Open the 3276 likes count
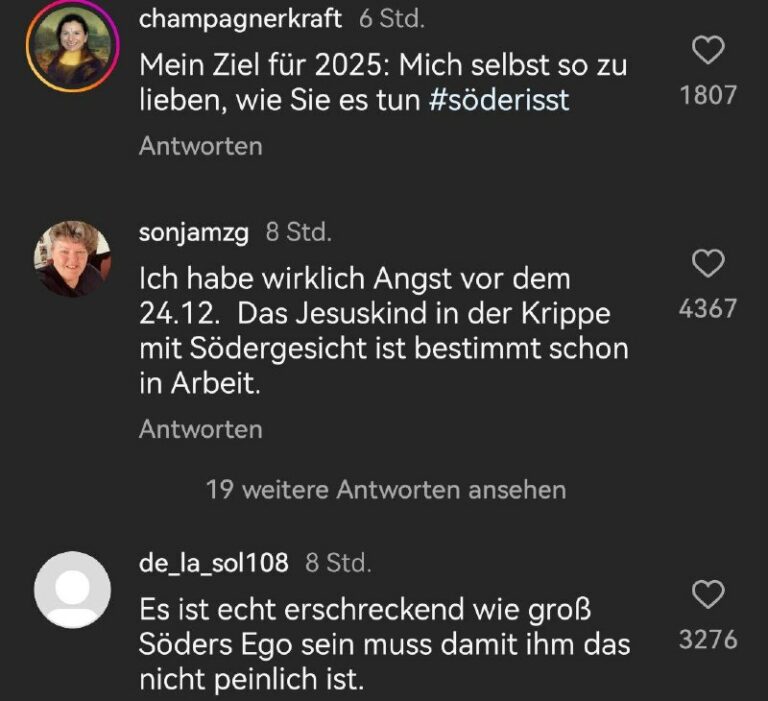This screenshot has height=701, width=768. [x=708, y=640]
